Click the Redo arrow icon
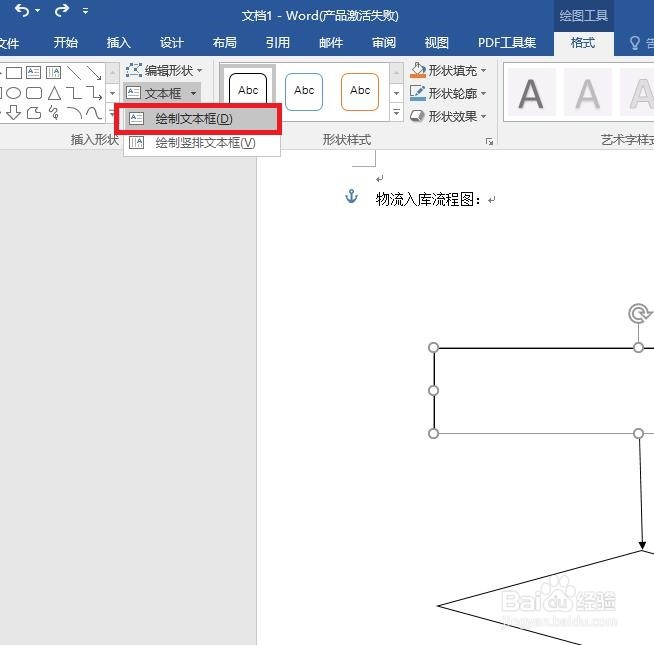Viewport: 654px width, 645px height. pos(62,10)
